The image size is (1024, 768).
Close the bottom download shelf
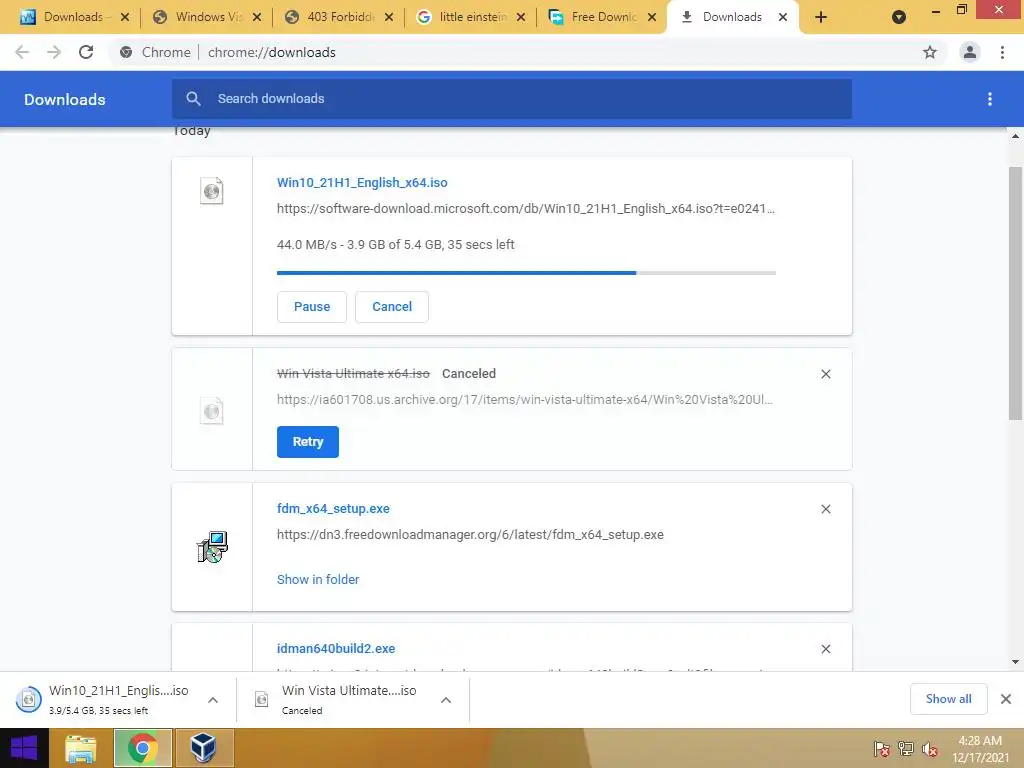1006,699
